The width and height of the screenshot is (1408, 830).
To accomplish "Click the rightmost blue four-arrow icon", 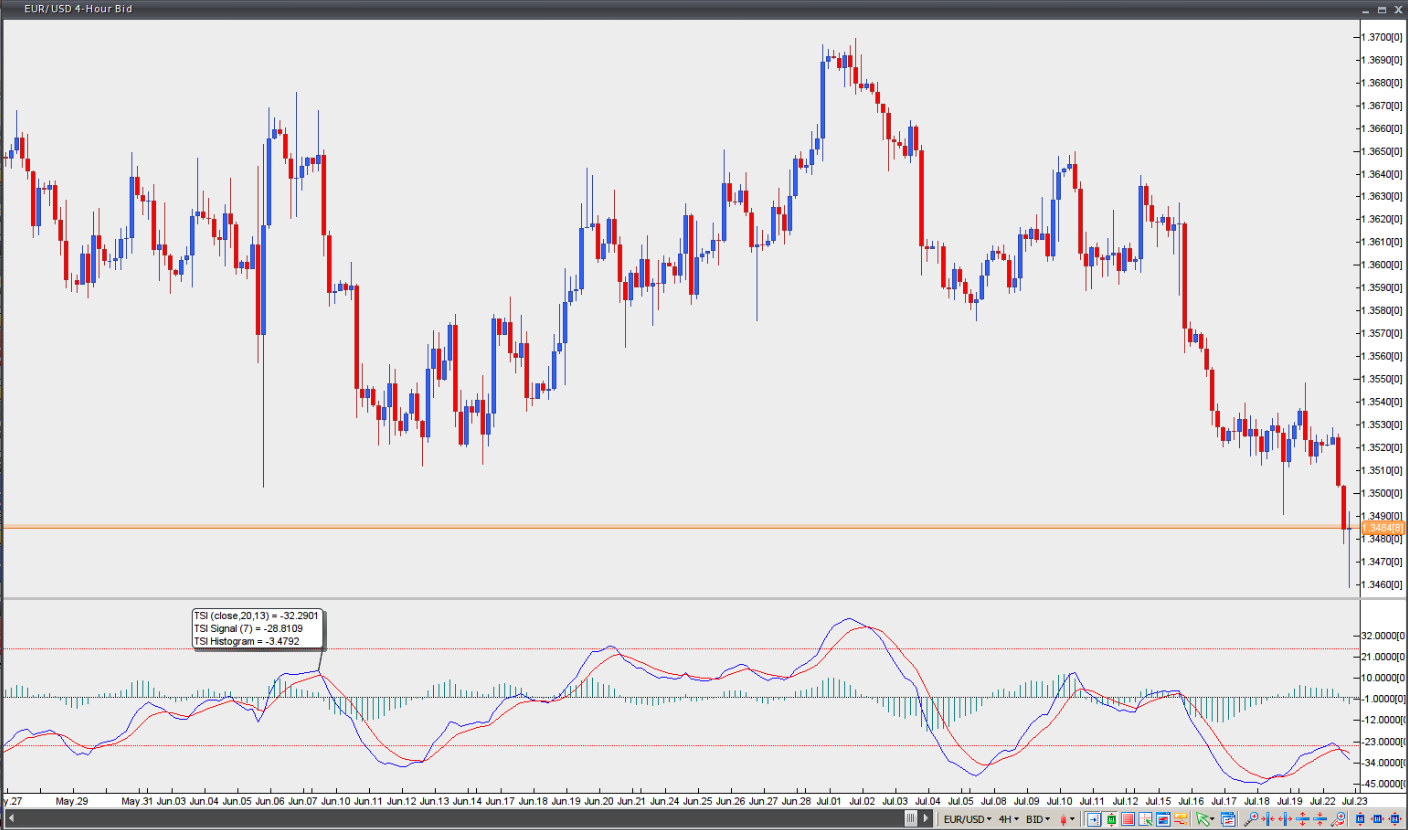I will point(1393,820).
